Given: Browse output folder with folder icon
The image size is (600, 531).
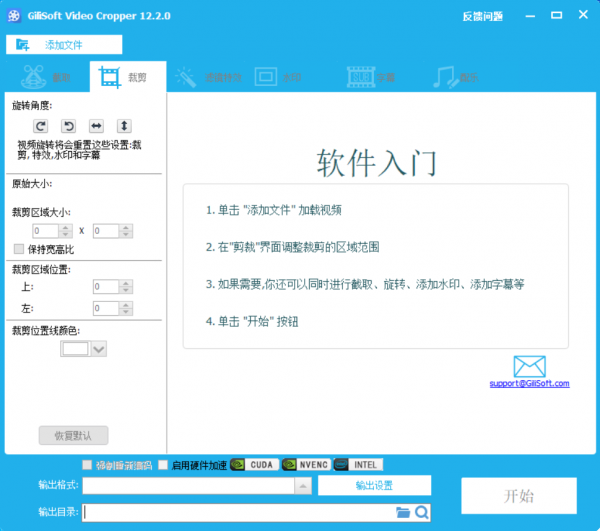Looking at the screenshot, I should (x=403, y=512).
